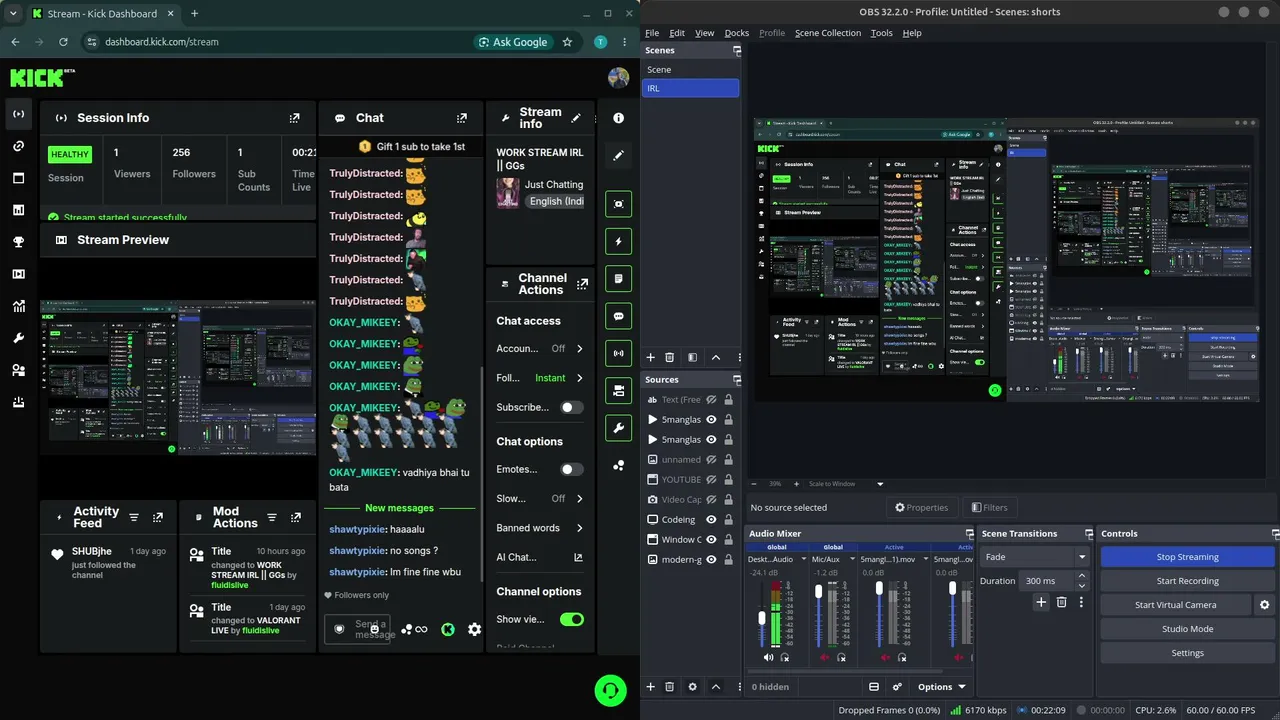Toggle the Subscribers chat access switch
This screenshot has width=1280, height=720.
click(572, 407)
